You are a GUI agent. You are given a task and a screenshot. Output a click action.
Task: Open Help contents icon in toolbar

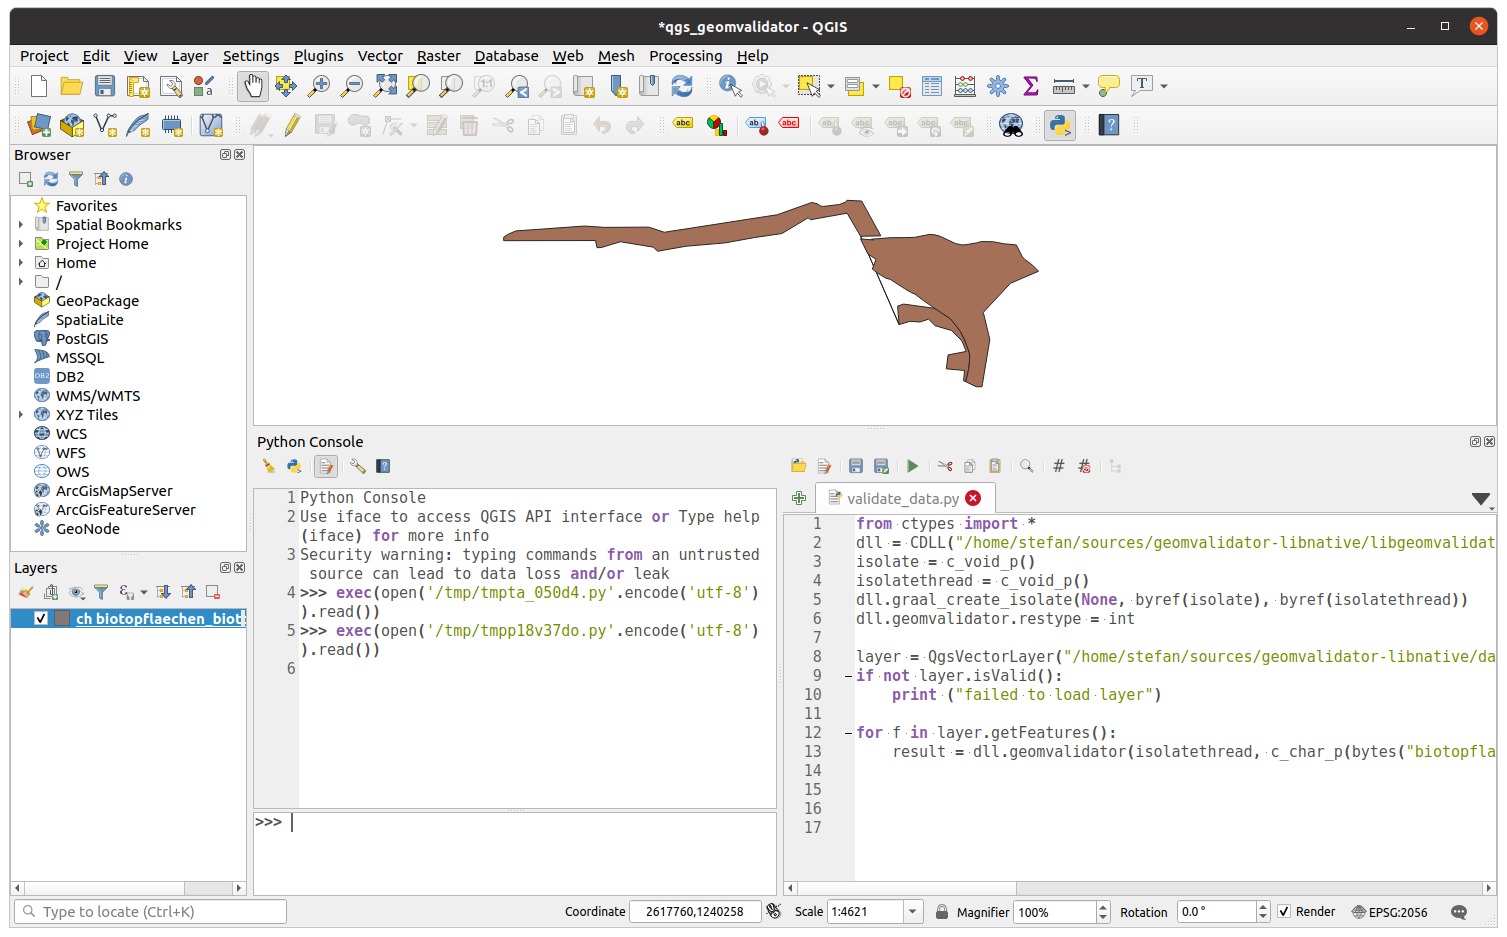coord(1109,125)
